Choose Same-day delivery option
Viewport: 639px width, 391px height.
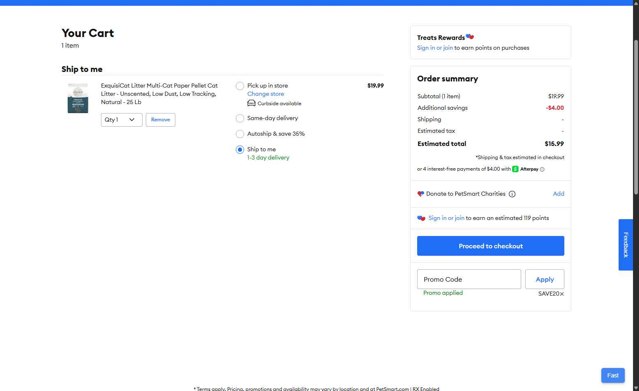tap(240, 119)
